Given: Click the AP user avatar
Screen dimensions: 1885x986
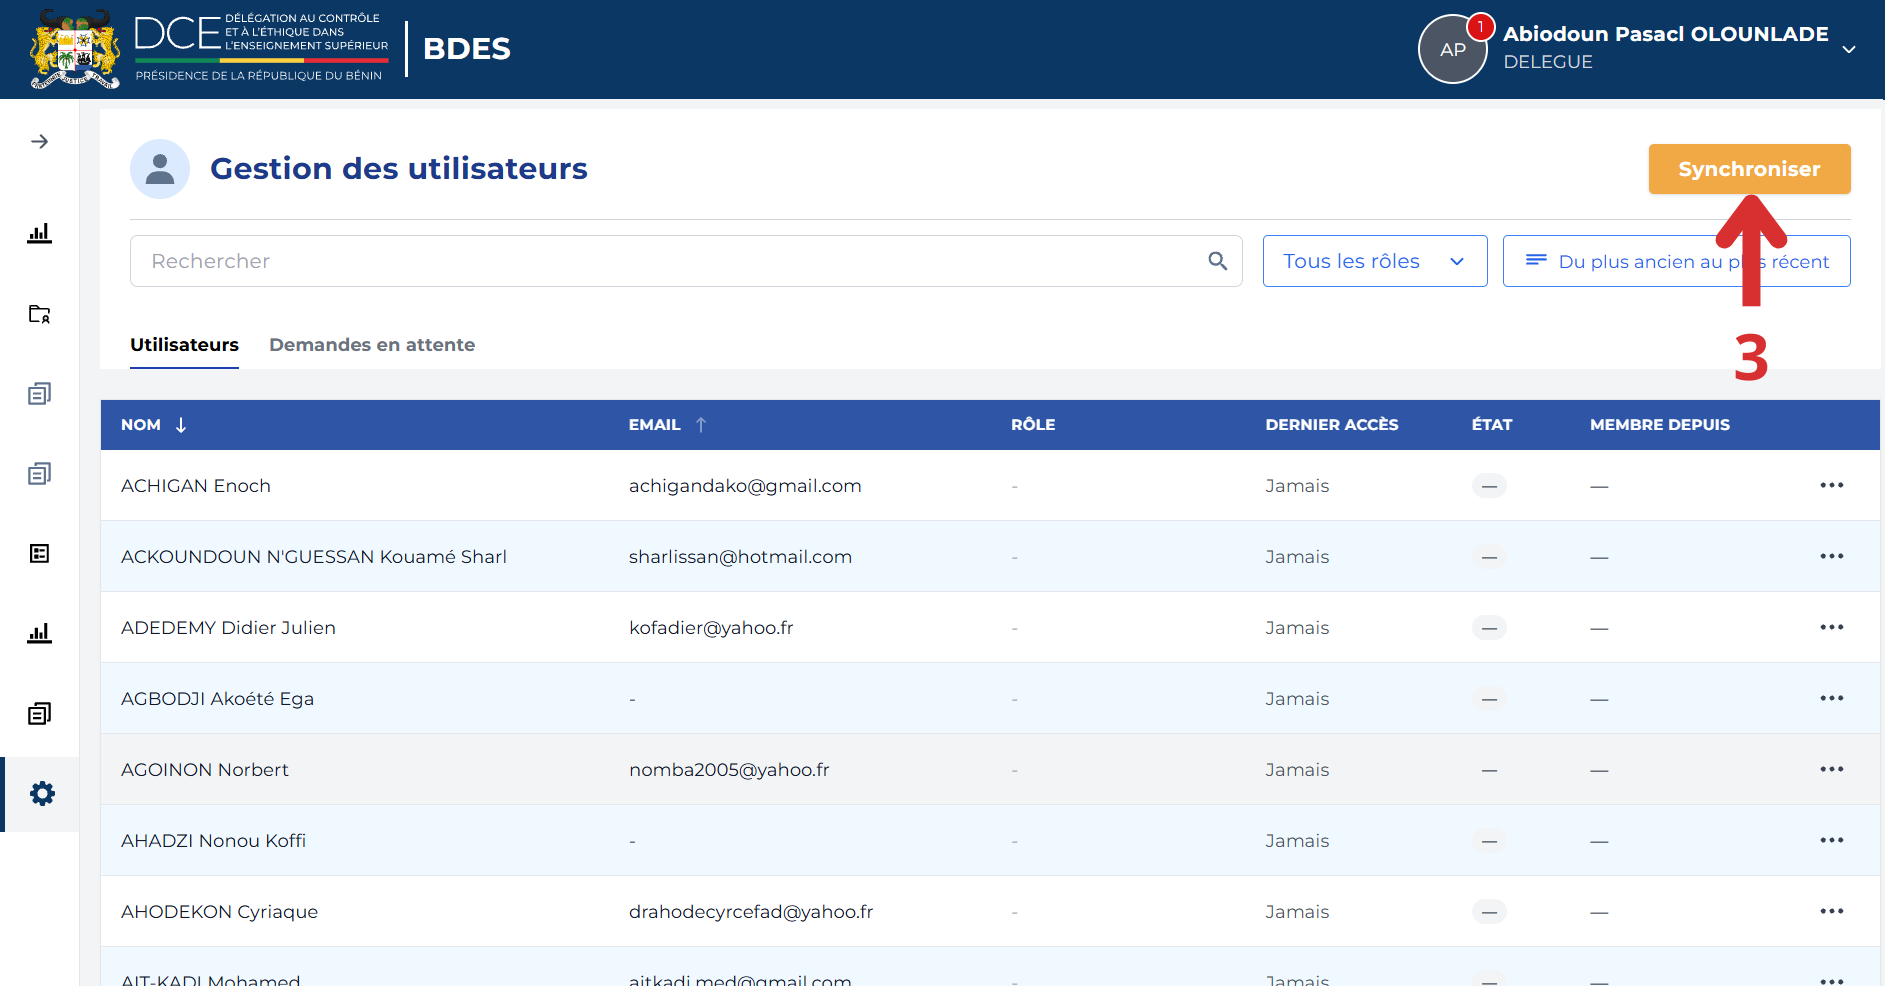Looking at the screenshot, I should [1452, 50].
